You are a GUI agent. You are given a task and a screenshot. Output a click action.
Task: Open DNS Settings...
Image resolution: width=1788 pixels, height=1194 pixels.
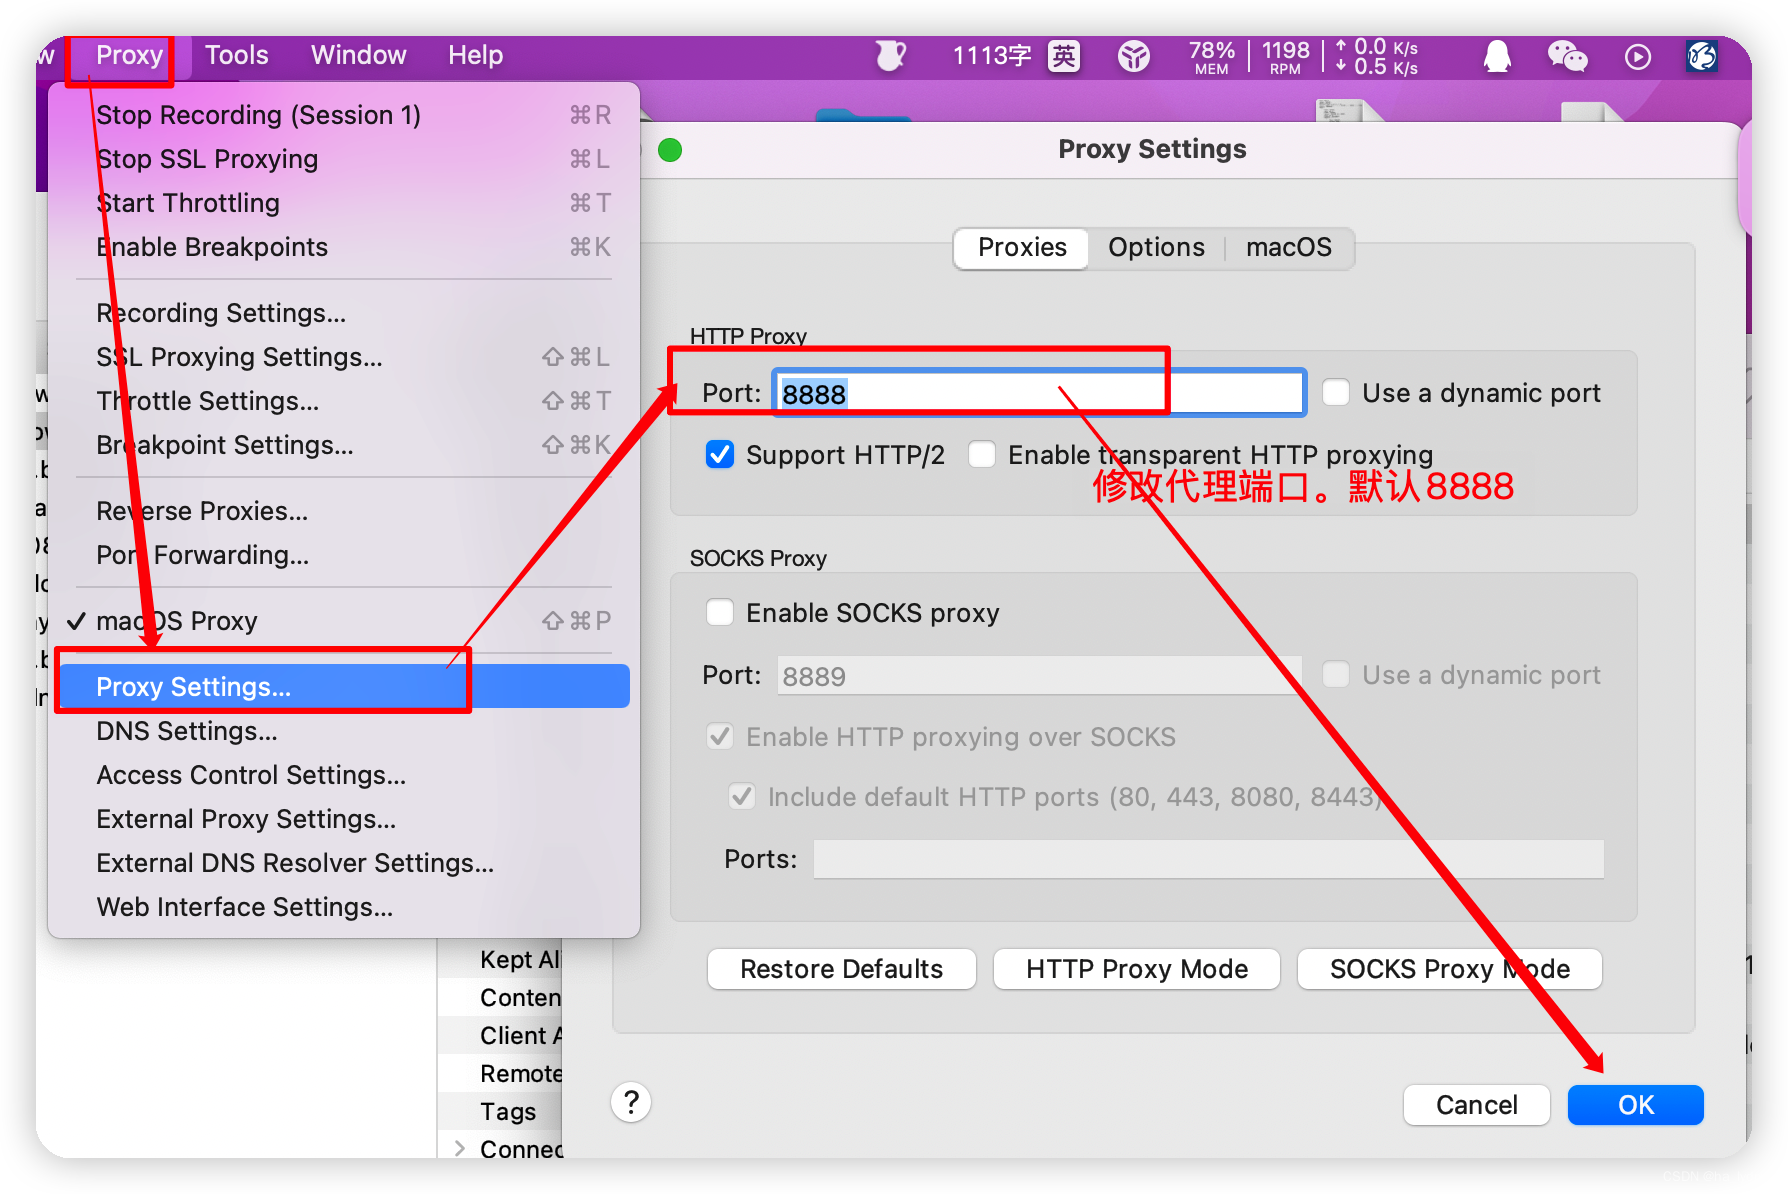coord(343,731)
